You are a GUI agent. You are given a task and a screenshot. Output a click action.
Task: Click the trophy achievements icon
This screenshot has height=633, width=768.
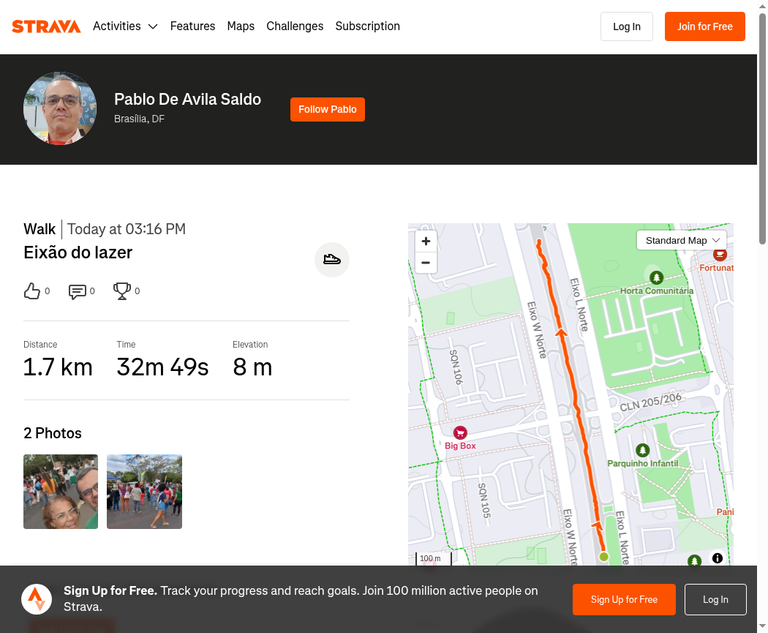coord(121,291)
